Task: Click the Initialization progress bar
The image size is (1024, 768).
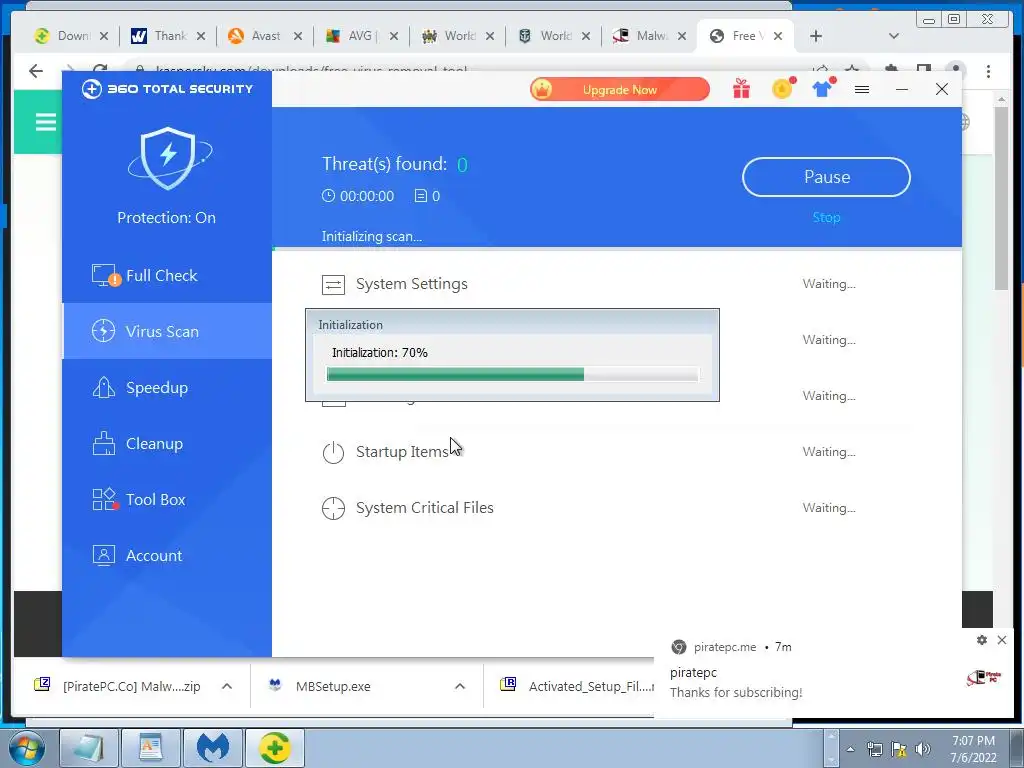Action: pos(513,374)
